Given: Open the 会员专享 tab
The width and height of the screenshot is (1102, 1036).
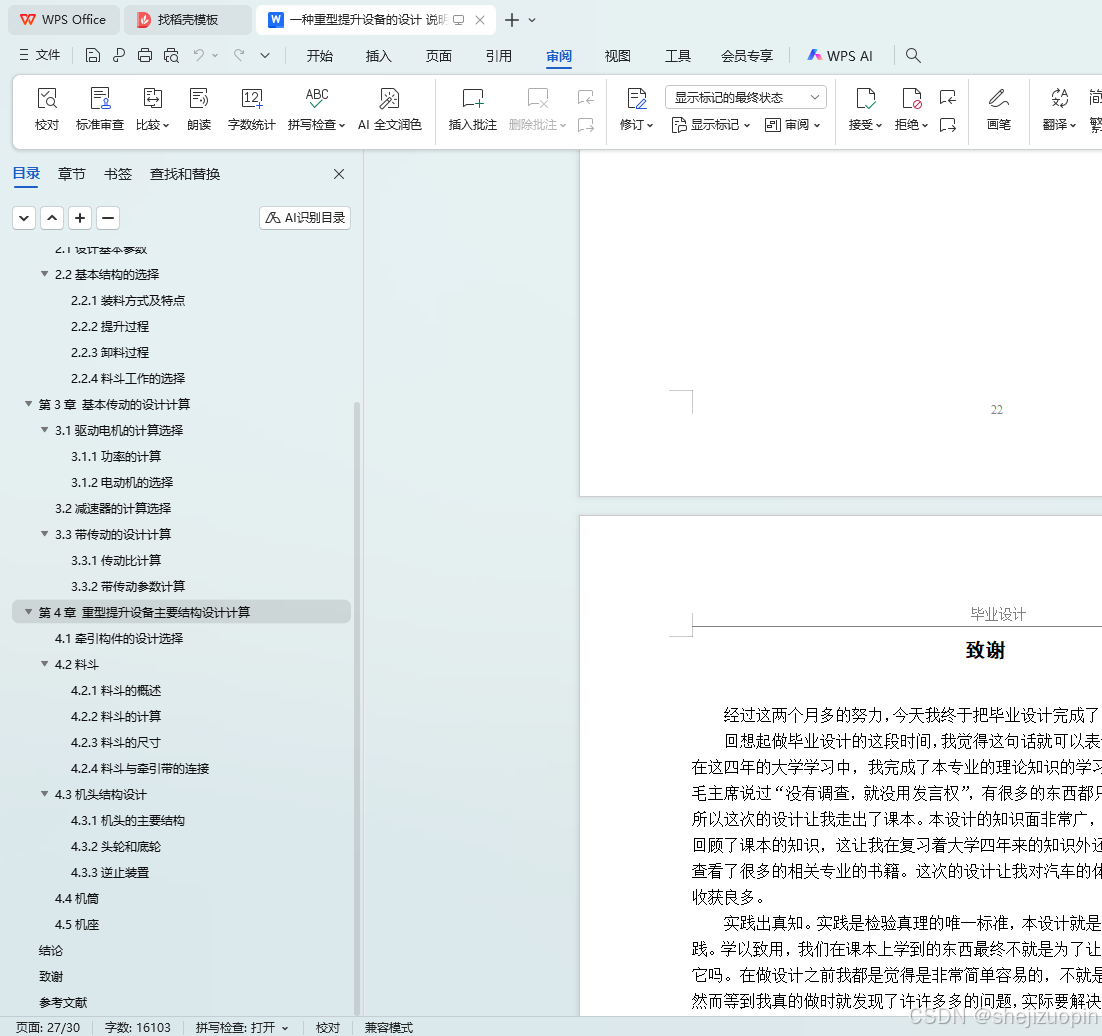Looking at the screenshot, I should [x=747, y=56].
